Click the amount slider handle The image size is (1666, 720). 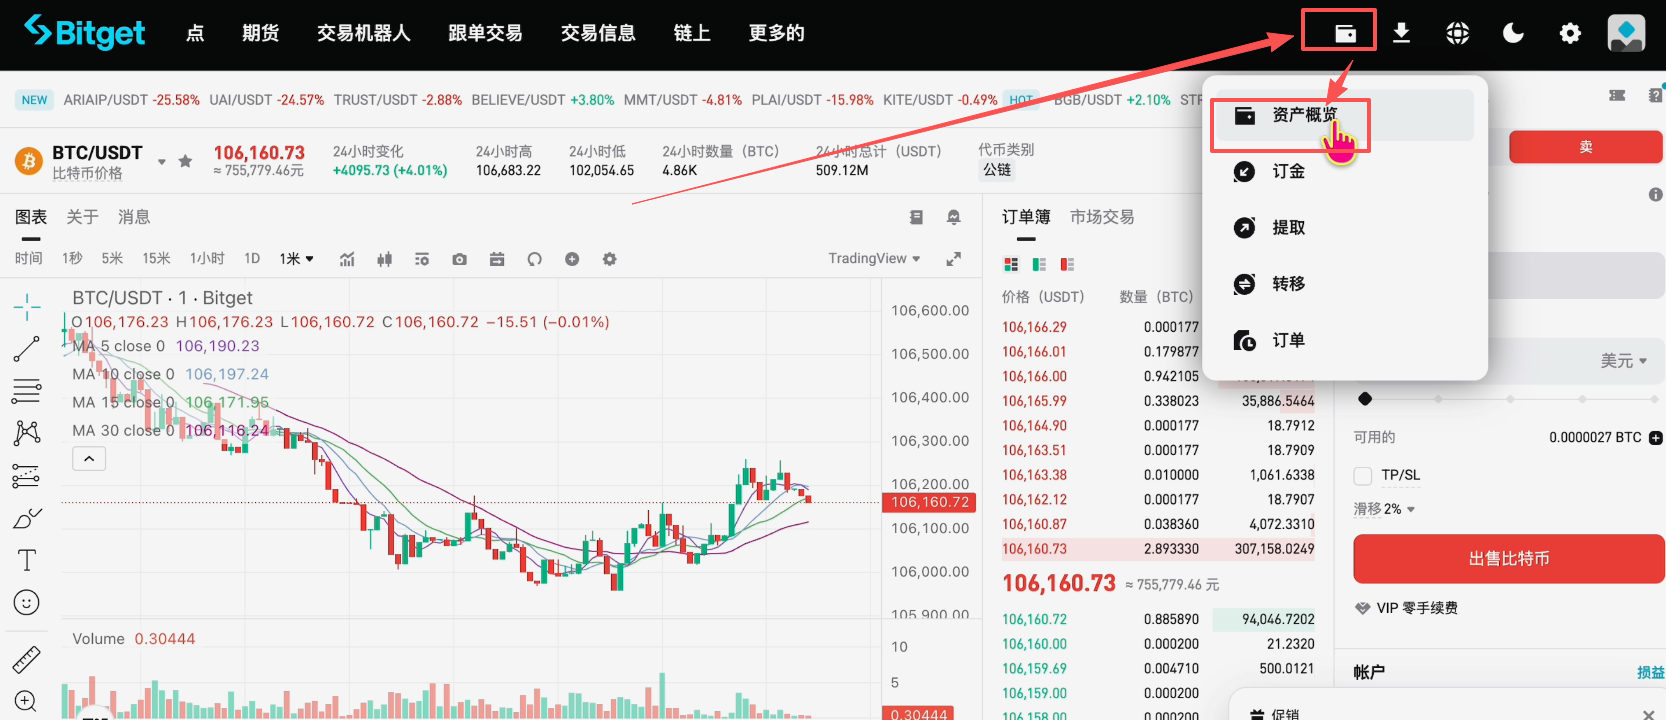[x=1365, y=399]
